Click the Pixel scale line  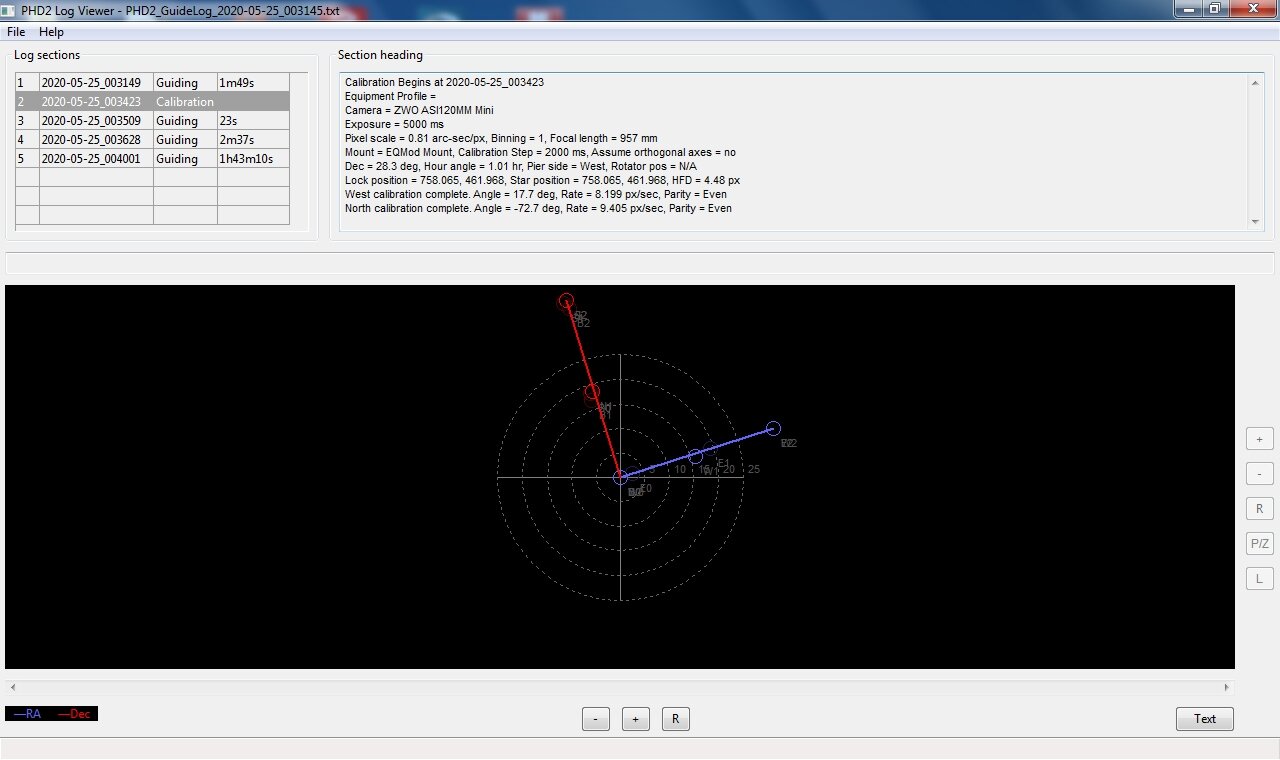pos(501,138)
